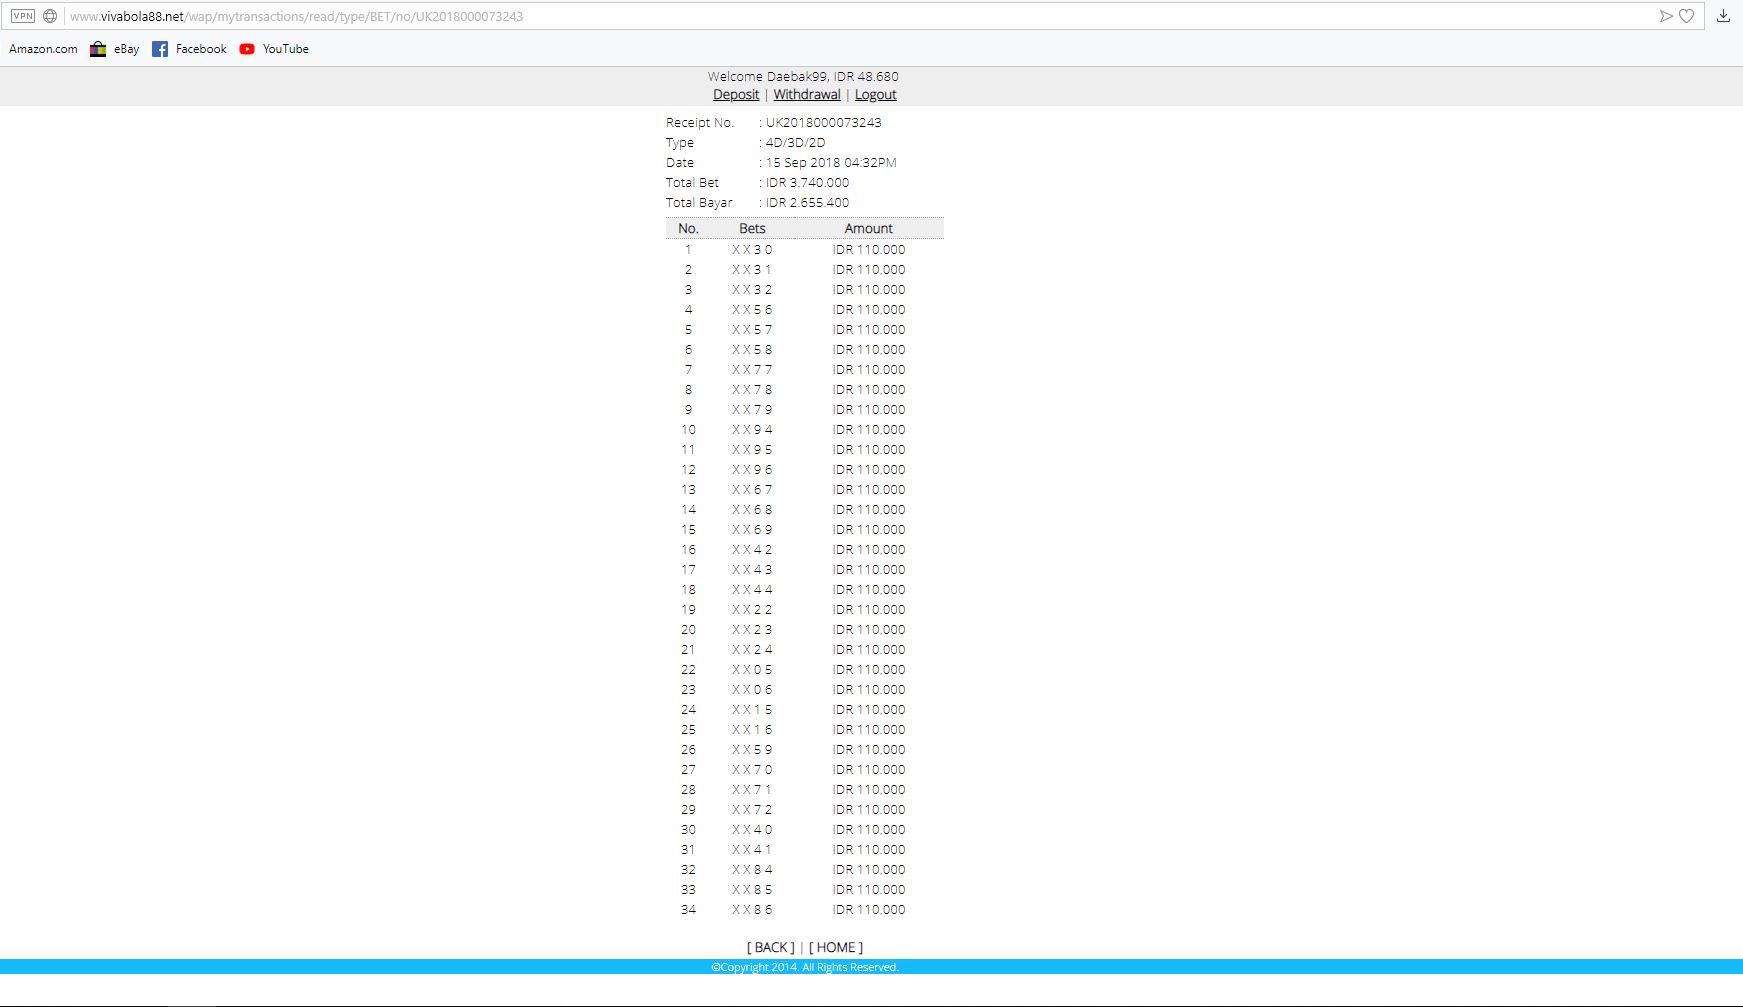Click Logout to sign out

pyautogui.click(x=875, y=95)
